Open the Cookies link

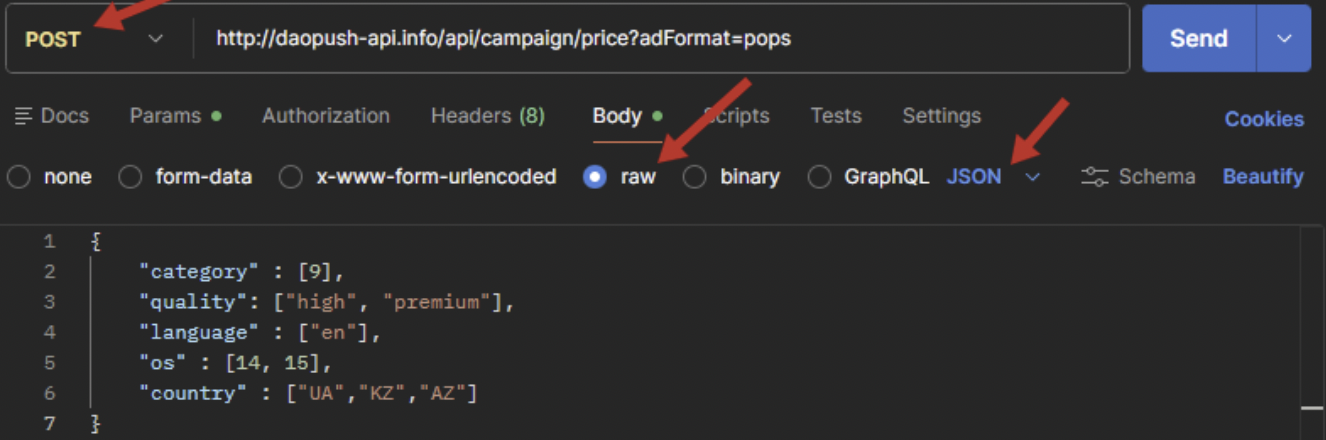1264,119
